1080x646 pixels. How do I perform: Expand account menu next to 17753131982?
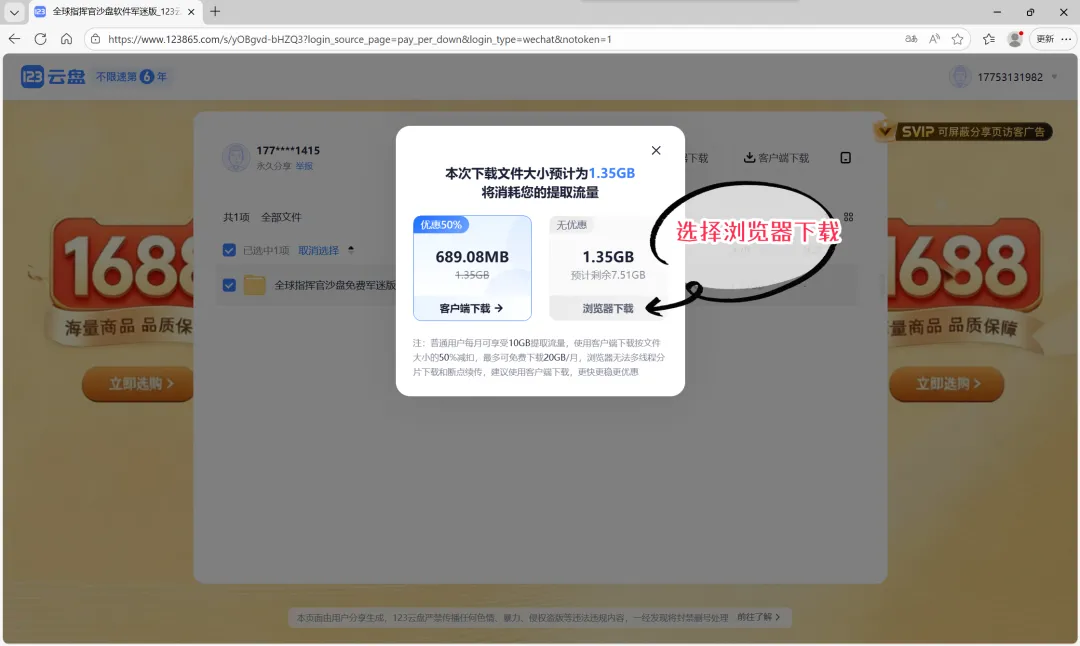pos(1054,77)
